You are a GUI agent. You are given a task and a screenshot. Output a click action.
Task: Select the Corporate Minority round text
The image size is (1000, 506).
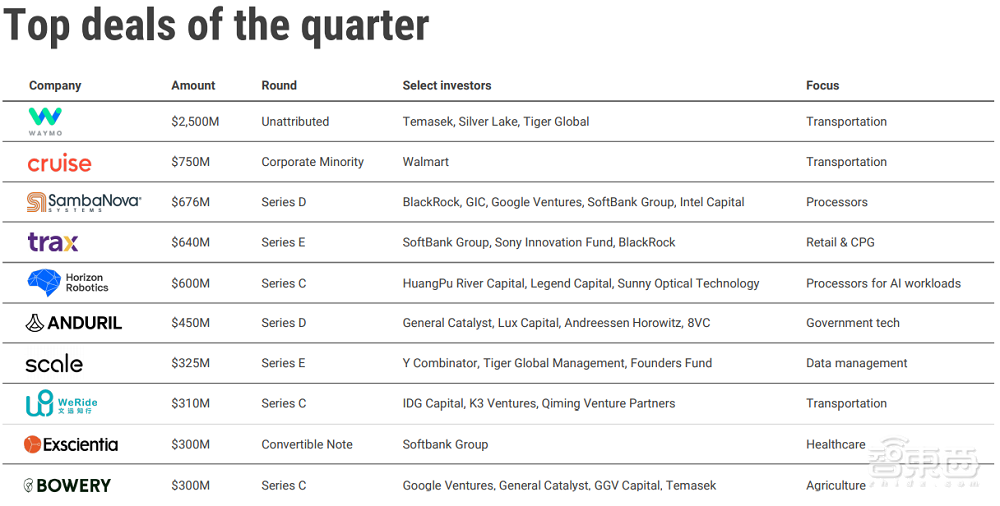tap(312, 162)
